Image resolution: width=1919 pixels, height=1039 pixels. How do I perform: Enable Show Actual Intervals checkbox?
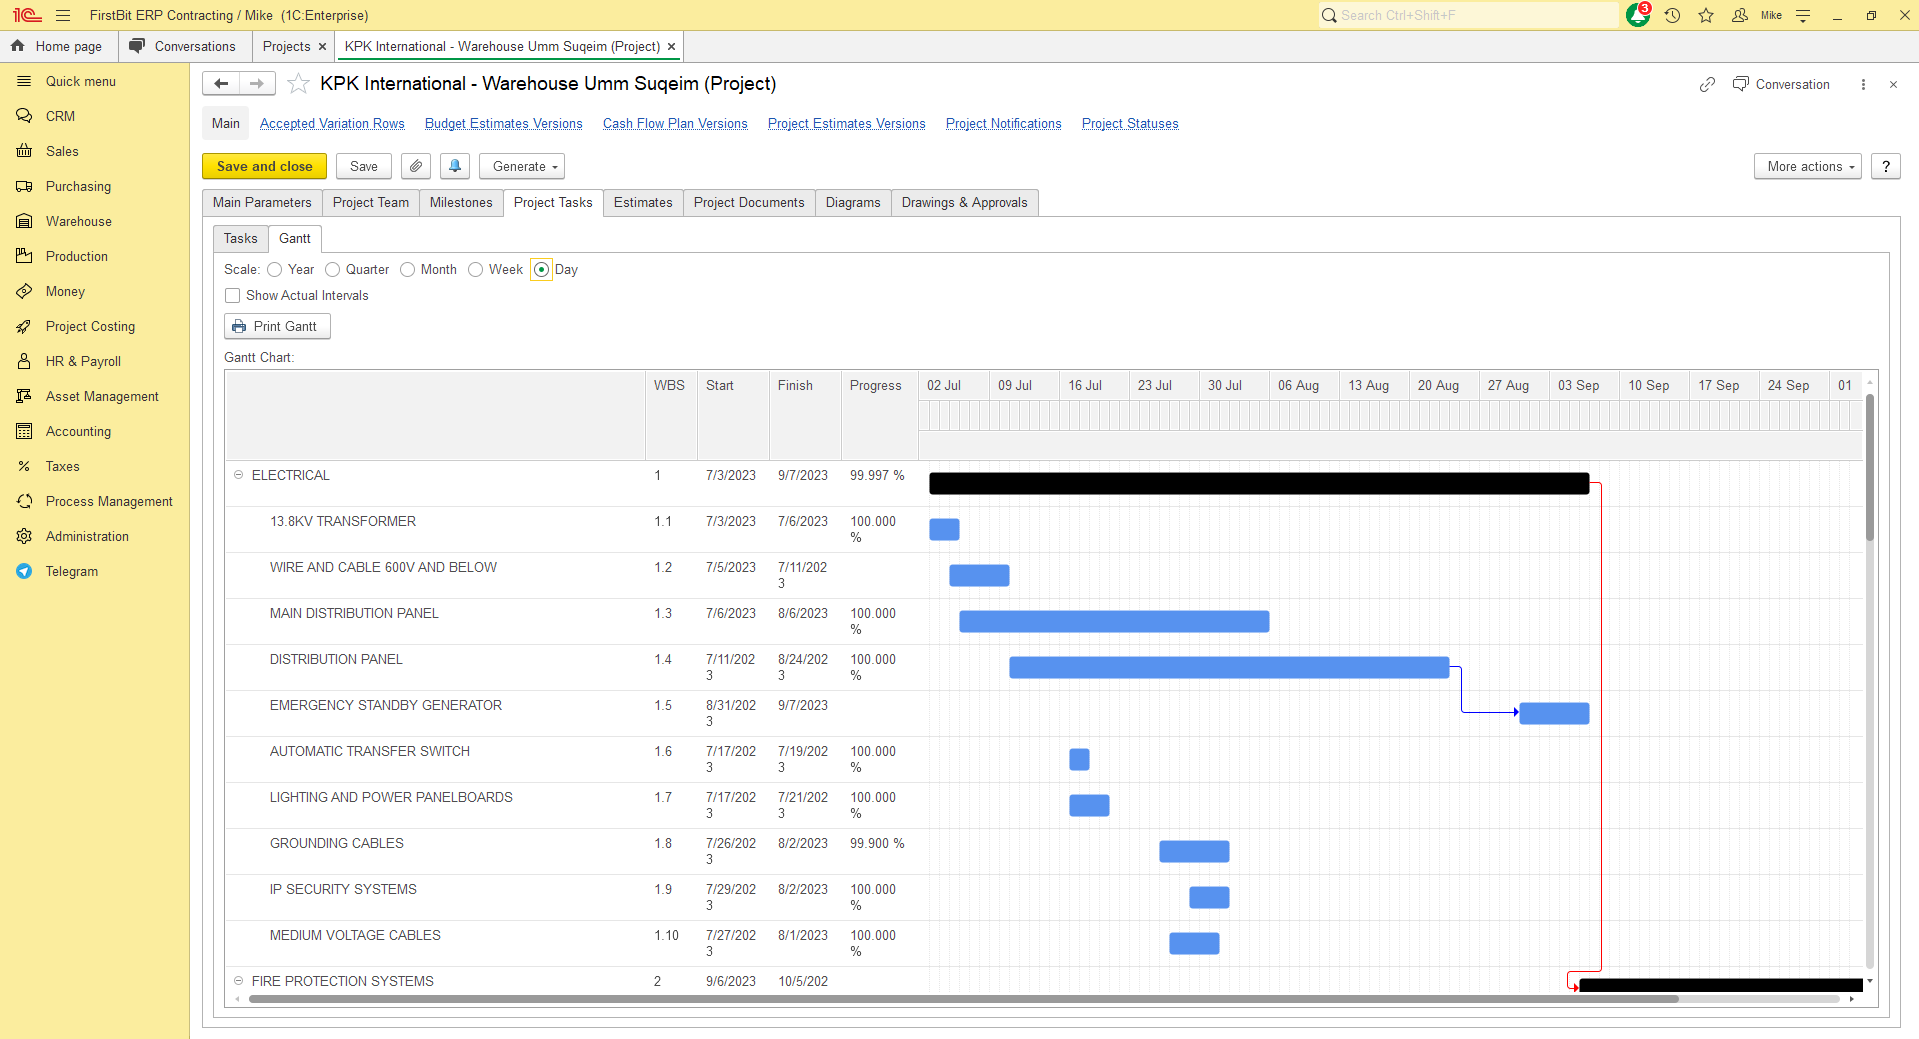[x=233, y=296]
